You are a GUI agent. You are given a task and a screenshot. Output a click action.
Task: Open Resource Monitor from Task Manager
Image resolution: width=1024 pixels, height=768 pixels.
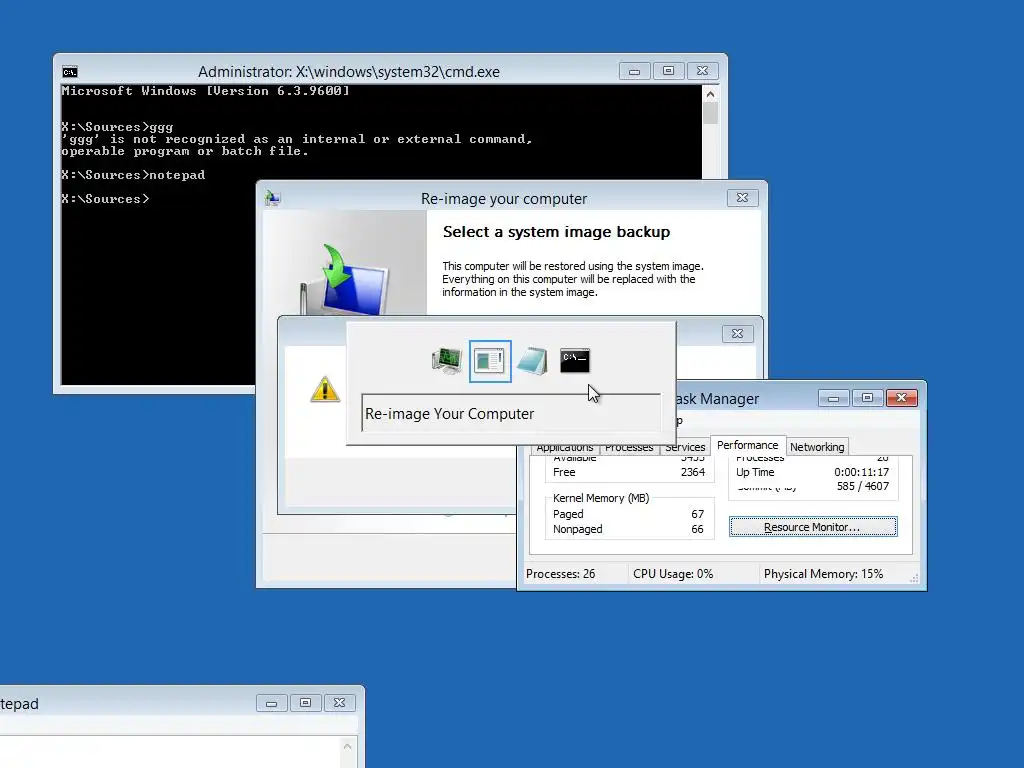tap(813, 527)
